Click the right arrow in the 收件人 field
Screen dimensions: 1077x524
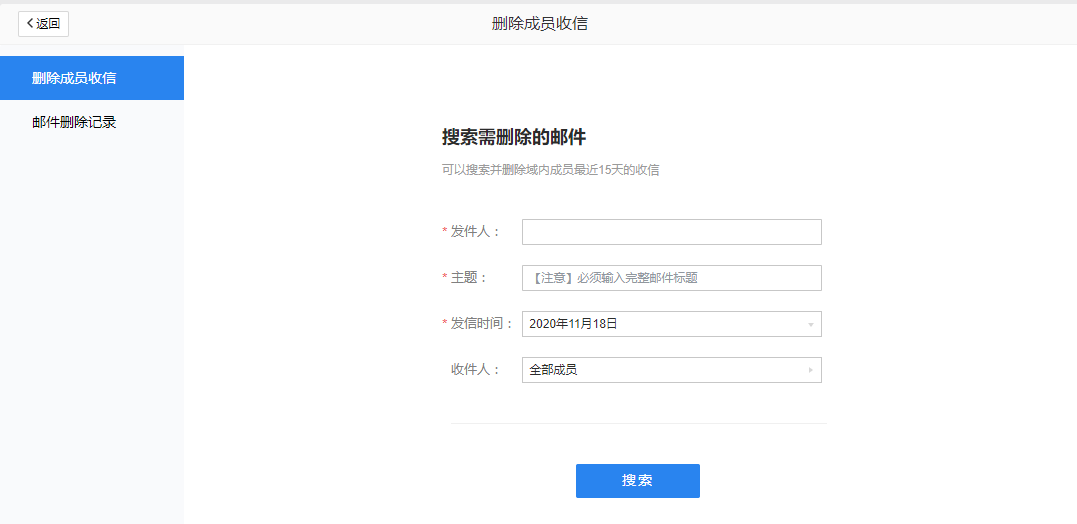(x=810, y=371)
